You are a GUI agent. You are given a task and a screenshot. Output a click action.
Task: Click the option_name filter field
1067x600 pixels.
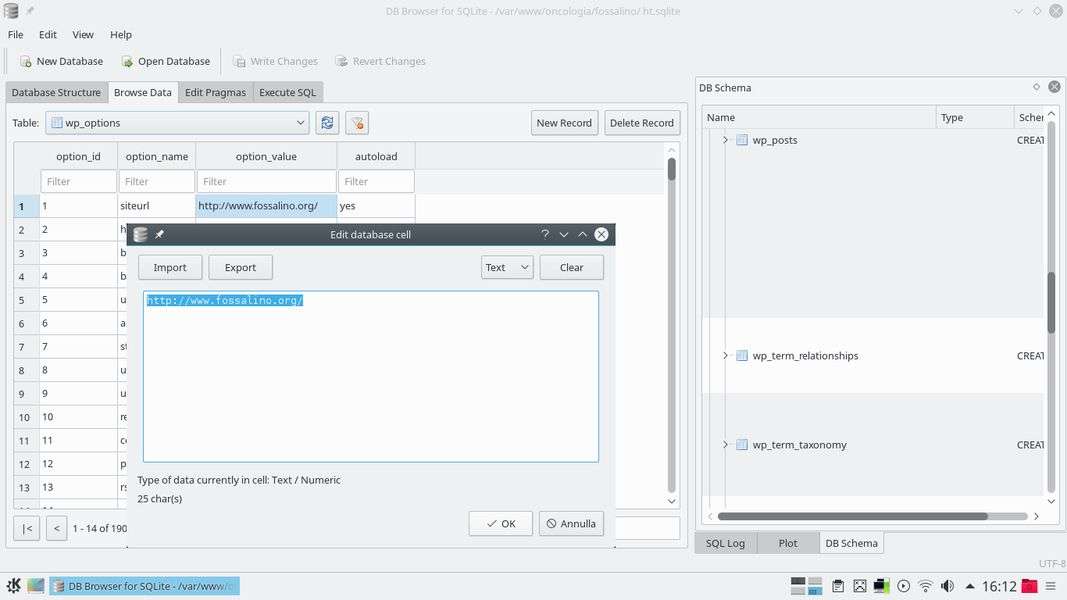coord(157,182)
